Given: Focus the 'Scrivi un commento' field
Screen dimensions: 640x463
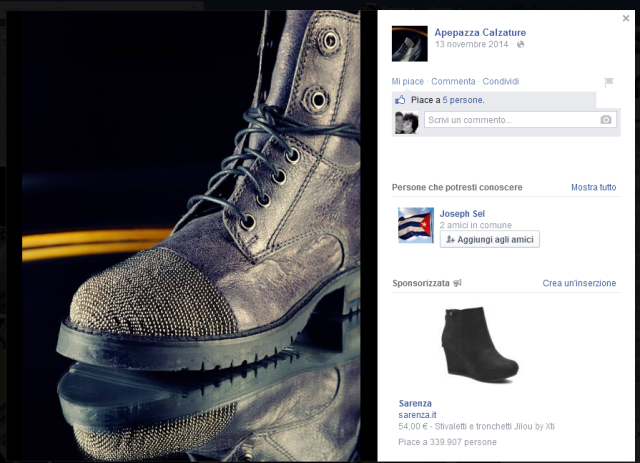Looking at the screenshot, I should pyautogui.click(x=510, y=120).
